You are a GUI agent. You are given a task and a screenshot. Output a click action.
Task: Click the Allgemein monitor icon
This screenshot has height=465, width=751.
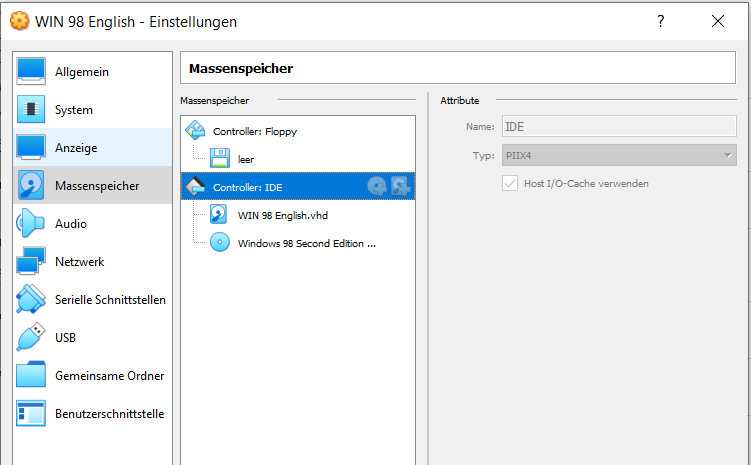coord(31,71)
